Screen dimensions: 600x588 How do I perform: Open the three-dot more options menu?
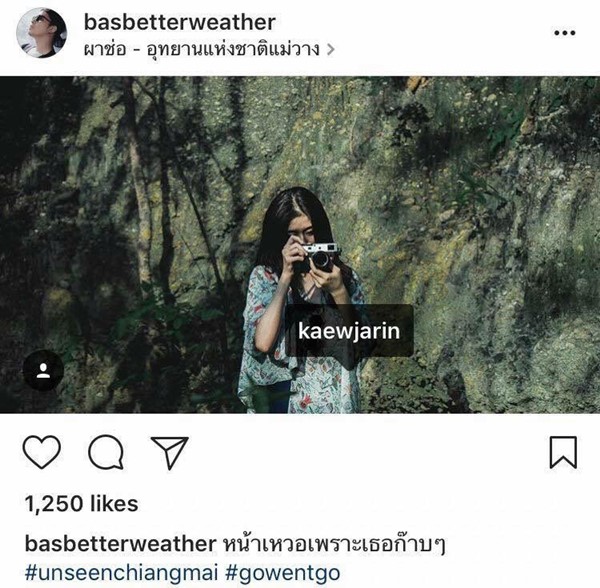click(x=565, y=33)
